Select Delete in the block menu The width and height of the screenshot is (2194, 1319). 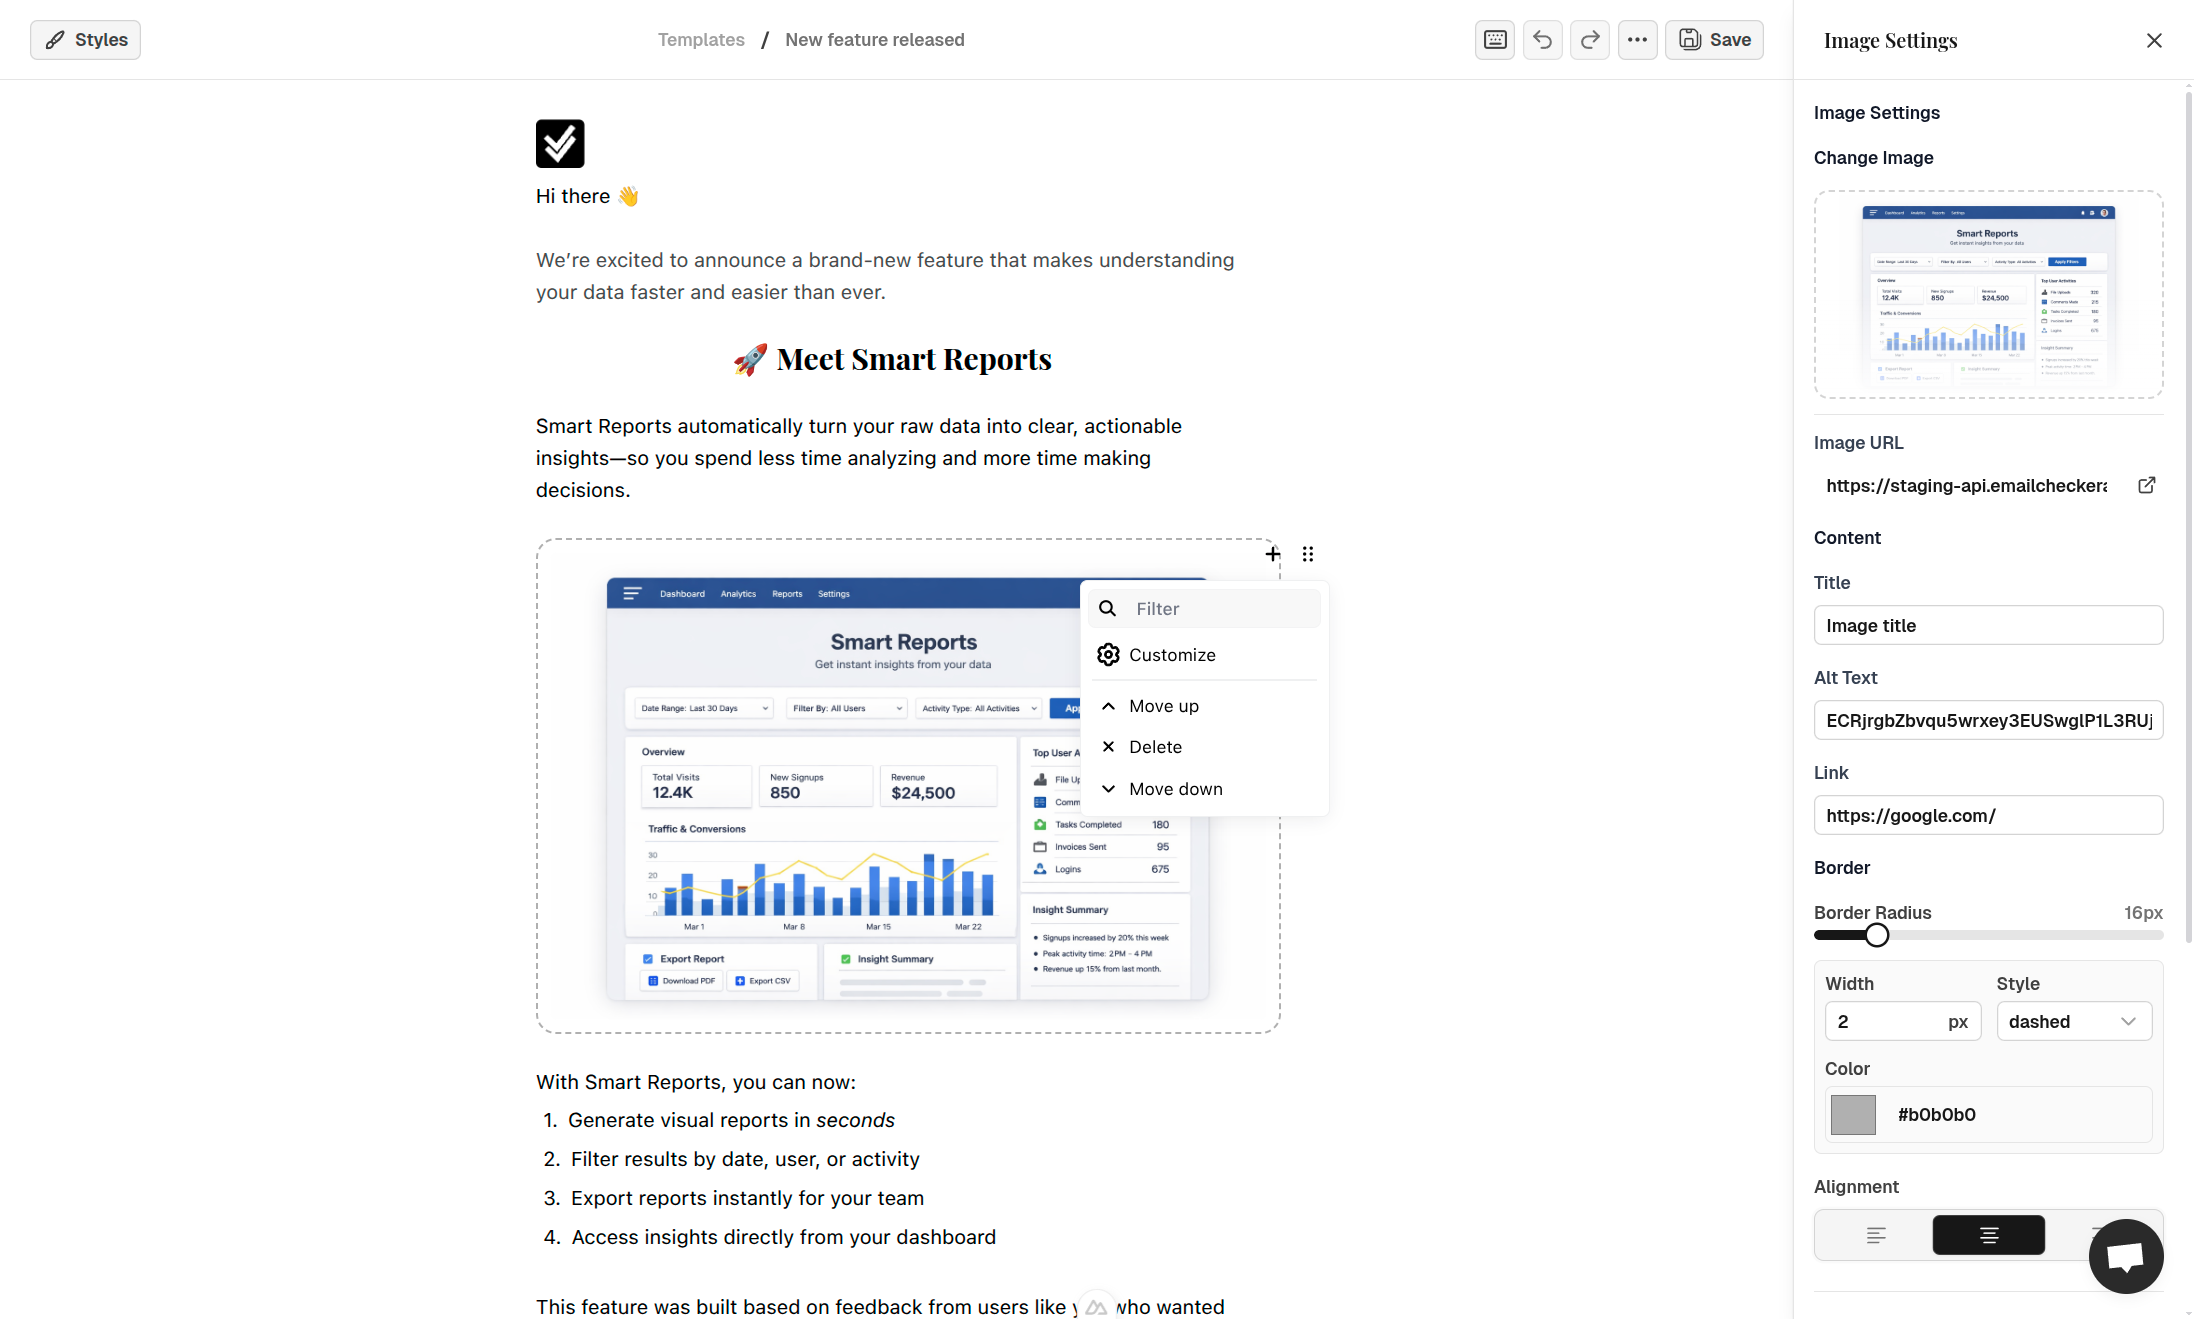point(1155,747)
